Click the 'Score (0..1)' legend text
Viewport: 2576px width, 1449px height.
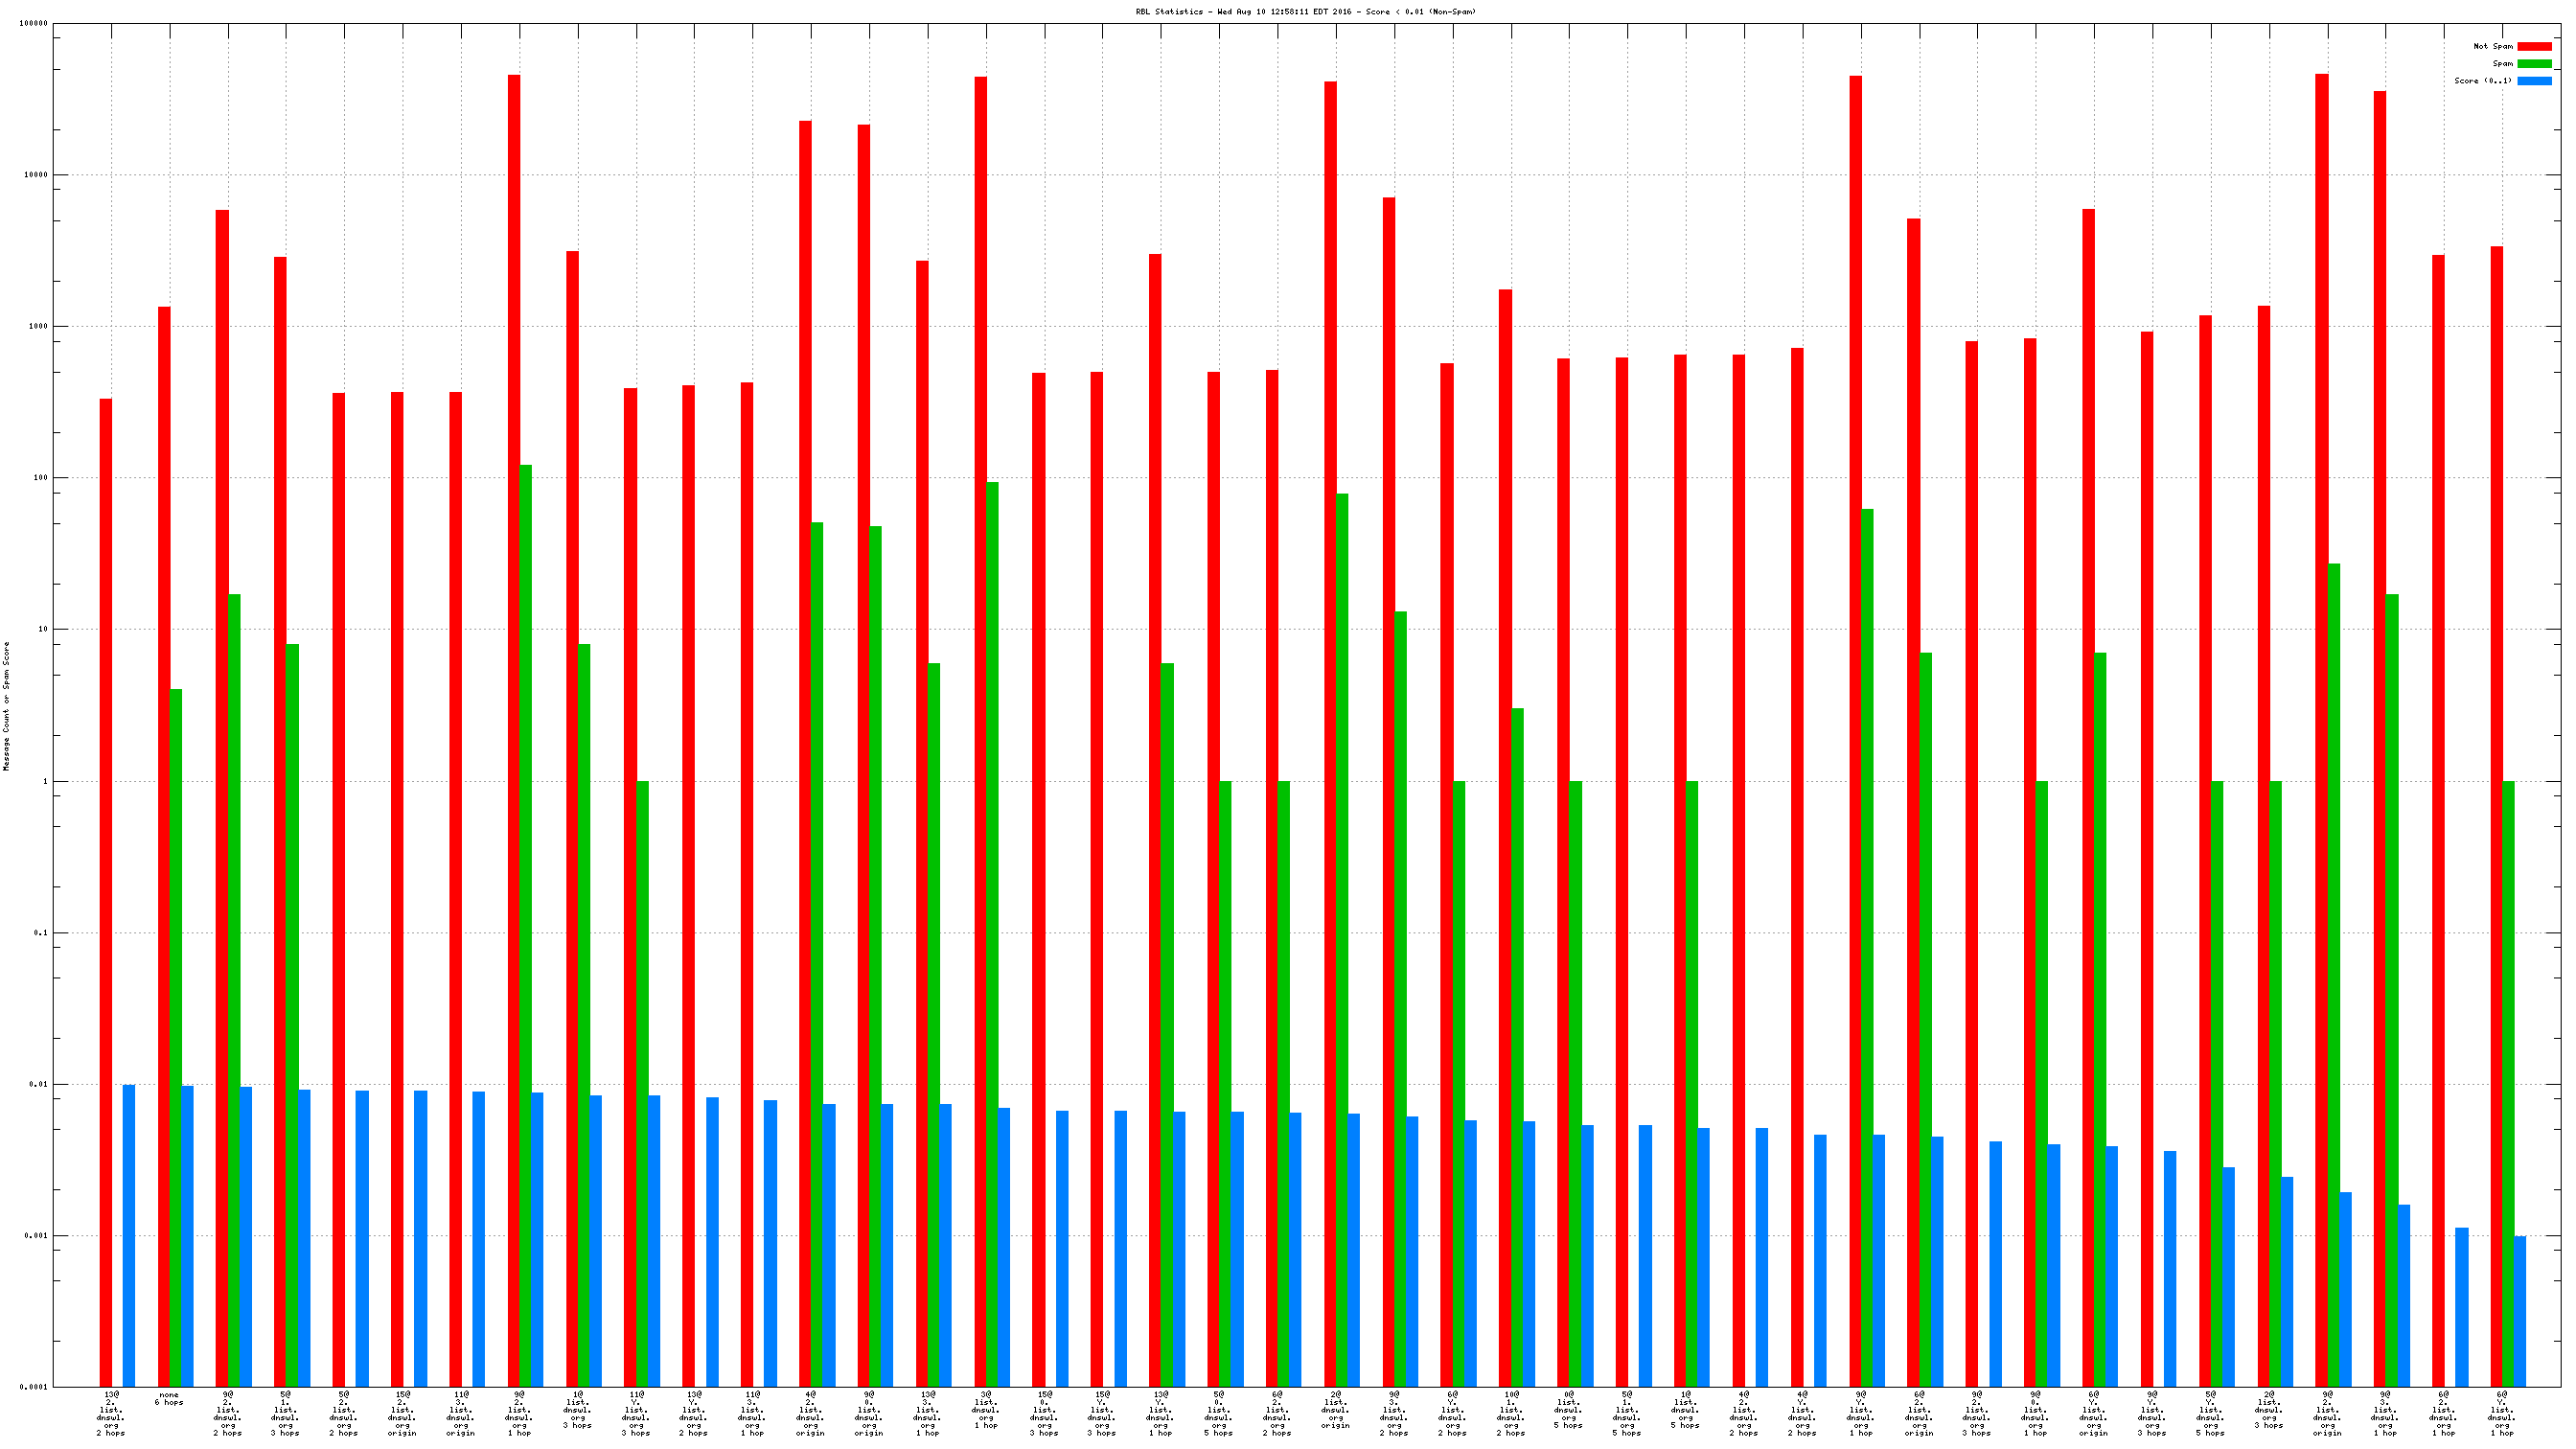tap(2482, 81)
